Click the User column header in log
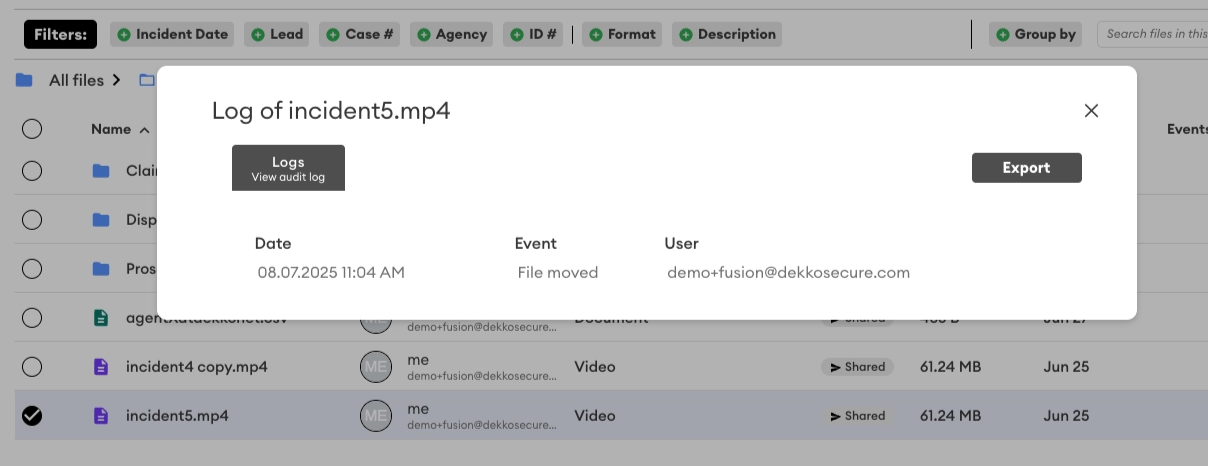Image resolution: width=1208 pixels, height=466 pixels. click(681, 243)
